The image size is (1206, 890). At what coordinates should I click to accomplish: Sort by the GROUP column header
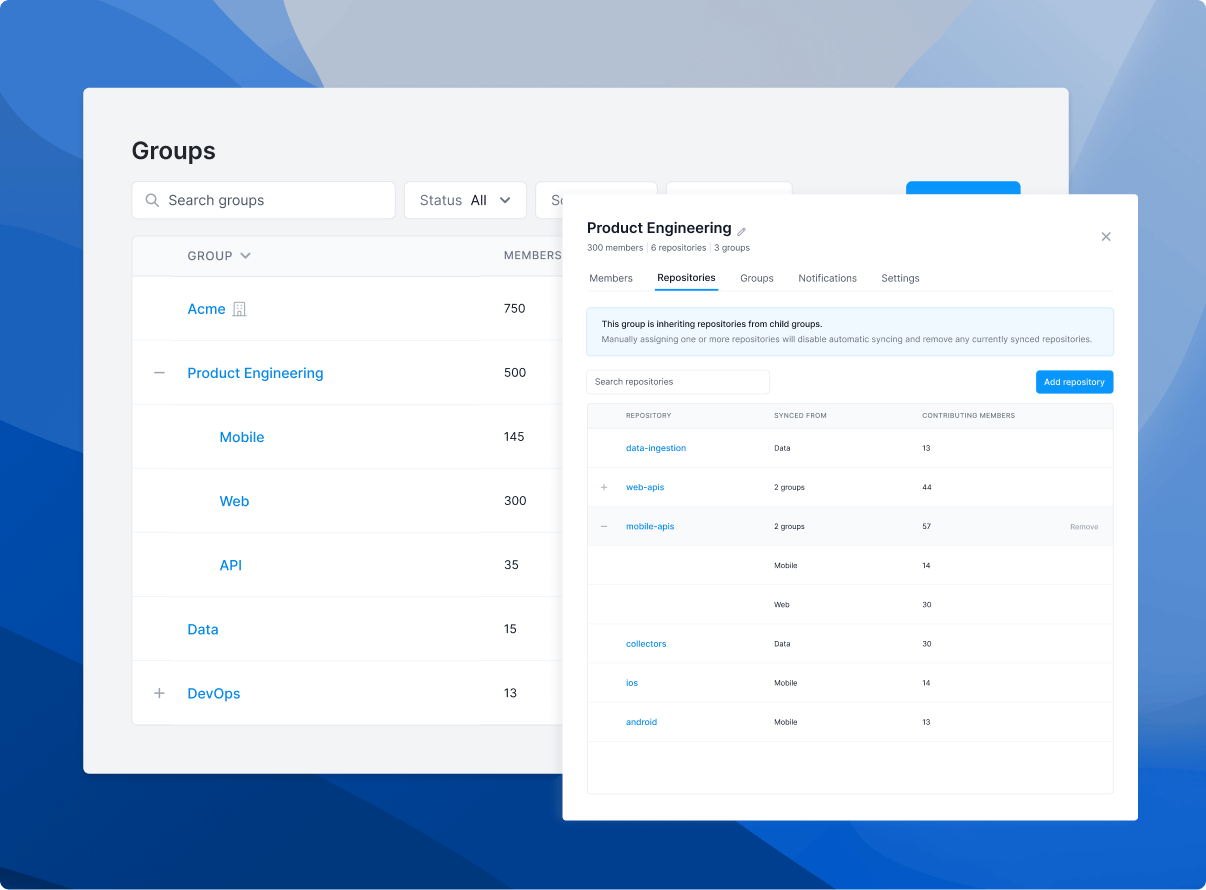tap(218, 256)
